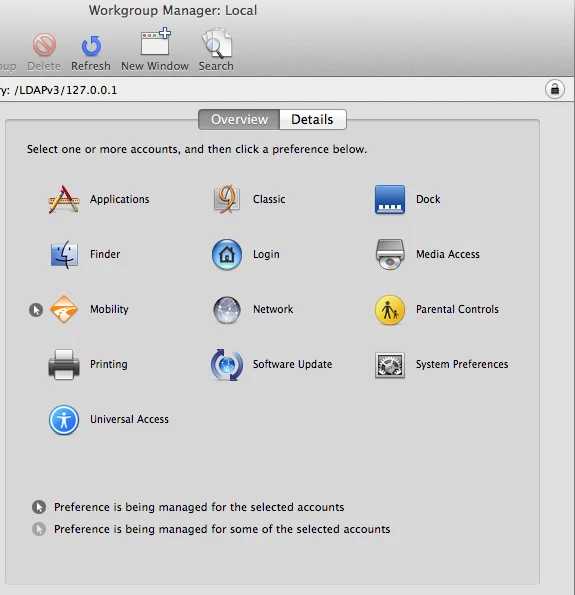Click the Search toolbar icon

pyautogui.click(x=216, y=43)
